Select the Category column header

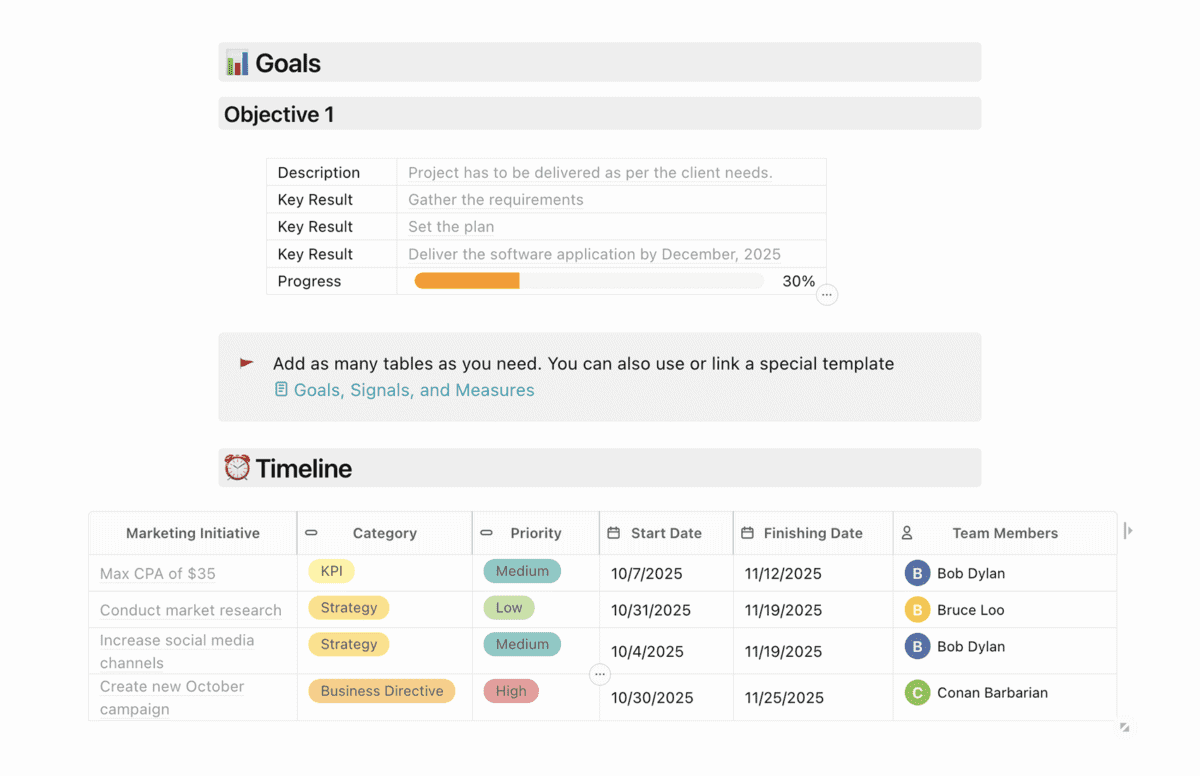coord(385,533)
